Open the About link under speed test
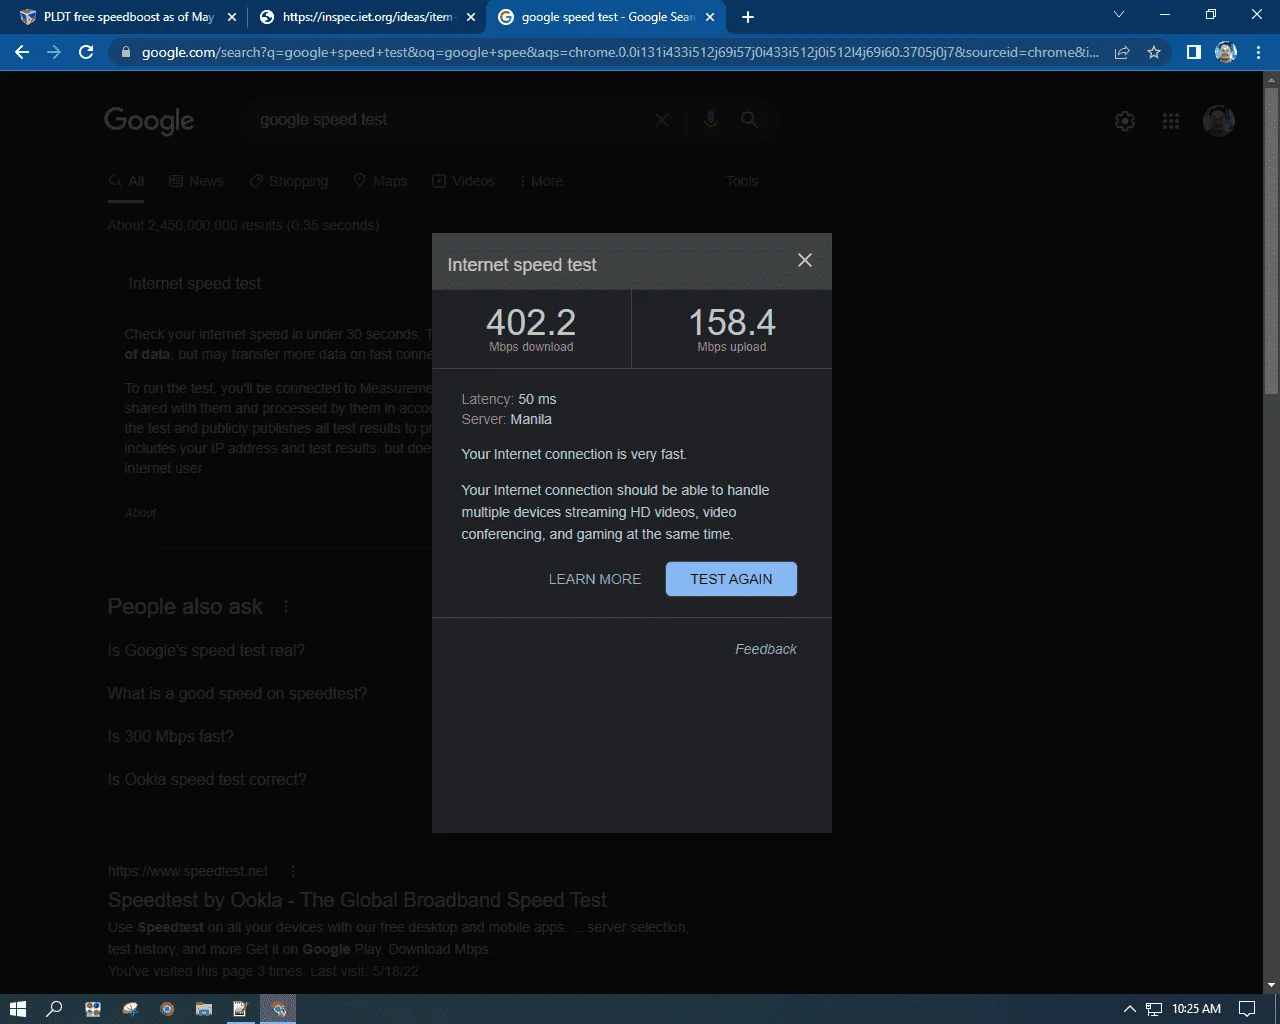Image resolution: width=1280 pixels, height=1024 pixels. coord(140,513)
